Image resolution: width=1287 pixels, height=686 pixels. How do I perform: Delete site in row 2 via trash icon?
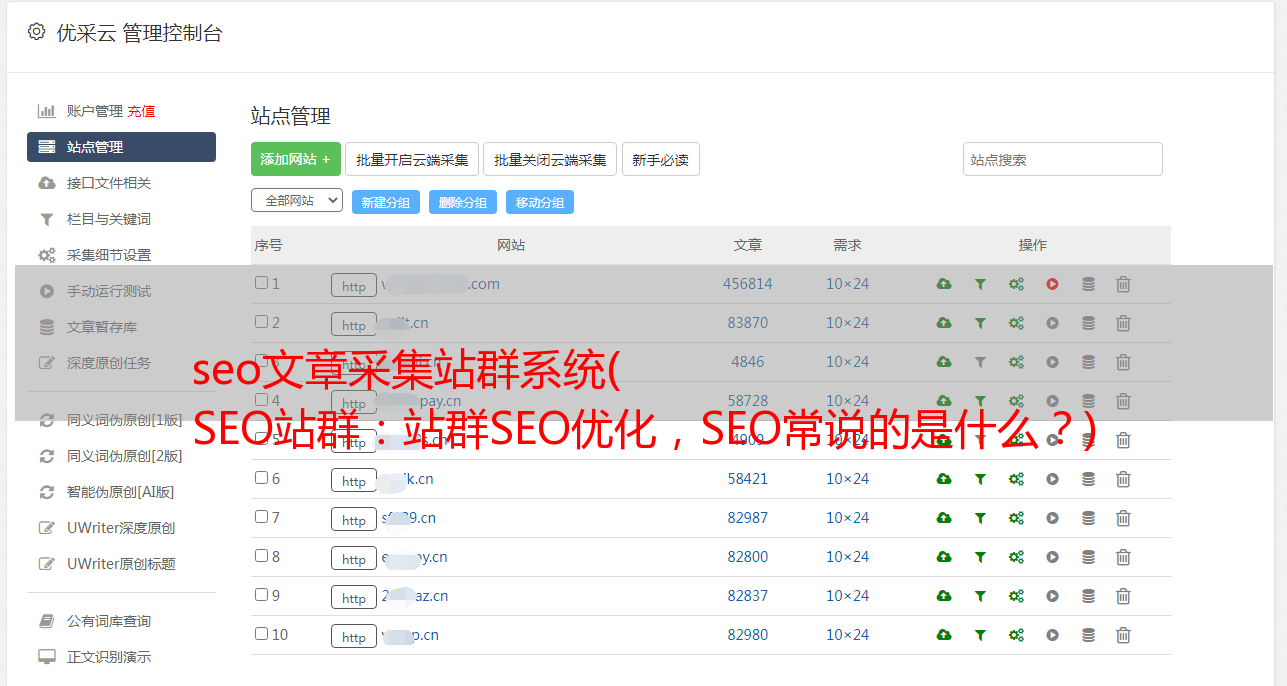tap(1123, 323)
